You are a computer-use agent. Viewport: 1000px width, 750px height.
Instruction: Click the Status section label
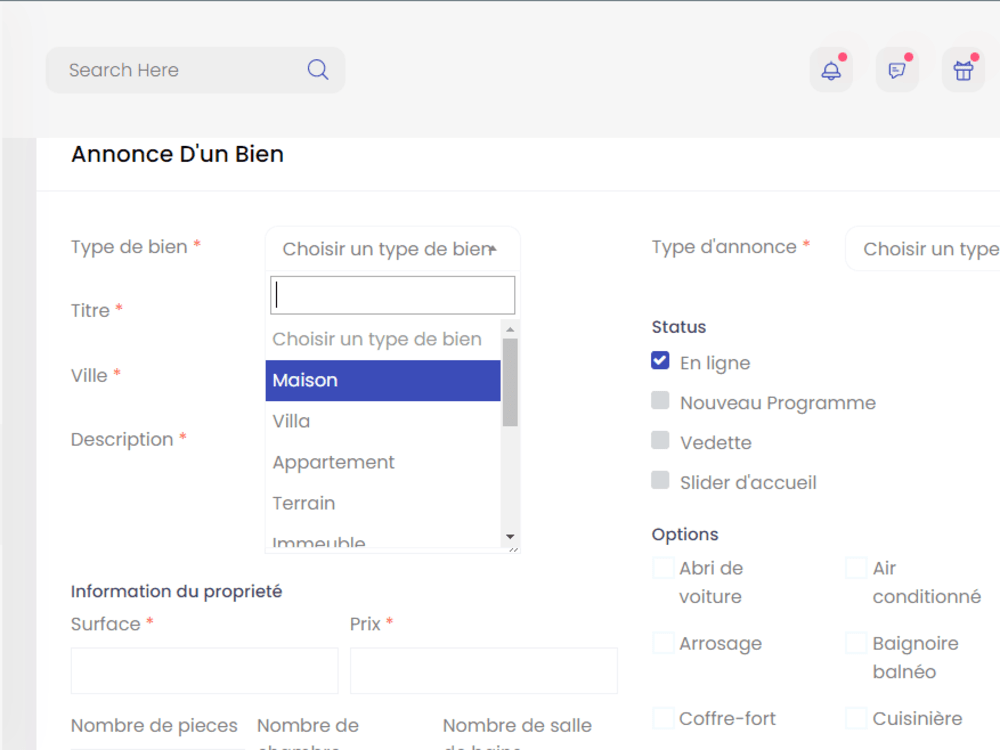click(x=679, y=327)
